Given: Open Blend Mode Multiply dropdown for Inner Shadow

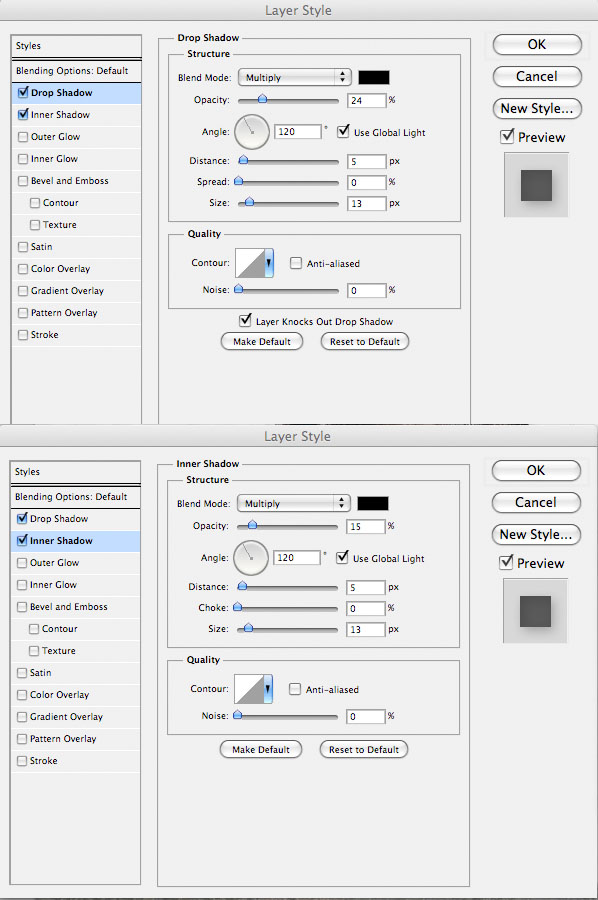Looking at the screenshot, I should 293,503.
